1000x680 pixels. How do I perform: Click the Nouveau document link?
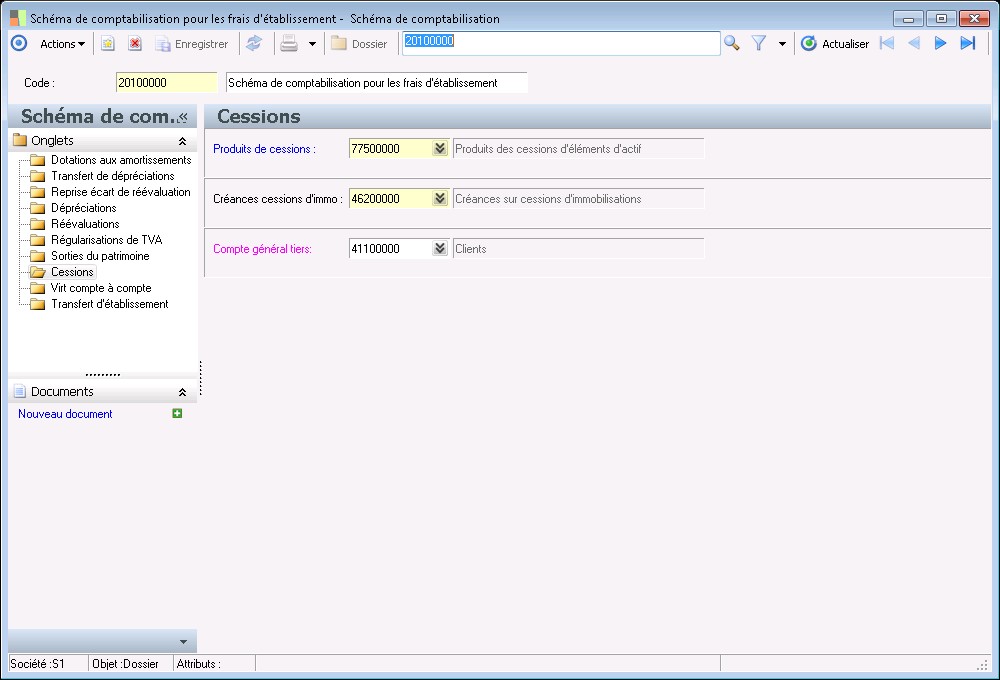click(65, 414)
